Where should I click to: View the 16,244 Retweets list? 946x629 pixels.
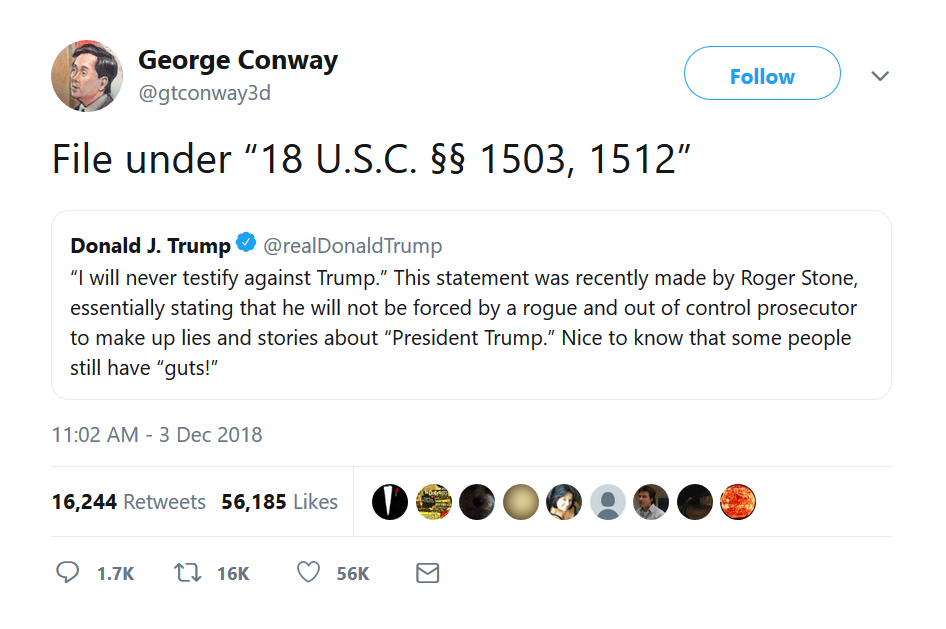[129, 502]
